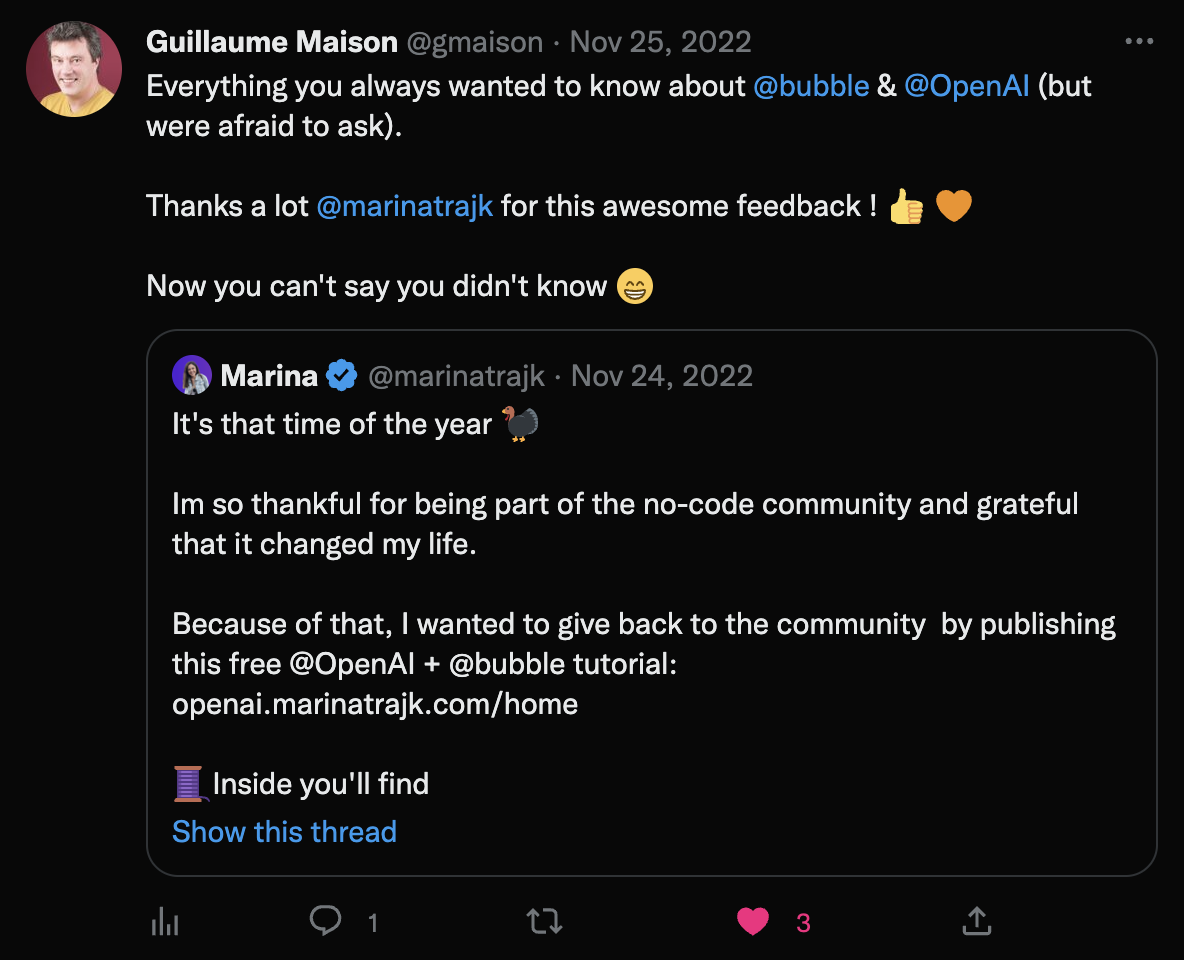Open the @bubble mention link
The height and width of the screenshot is (960, 1184).
810,86
